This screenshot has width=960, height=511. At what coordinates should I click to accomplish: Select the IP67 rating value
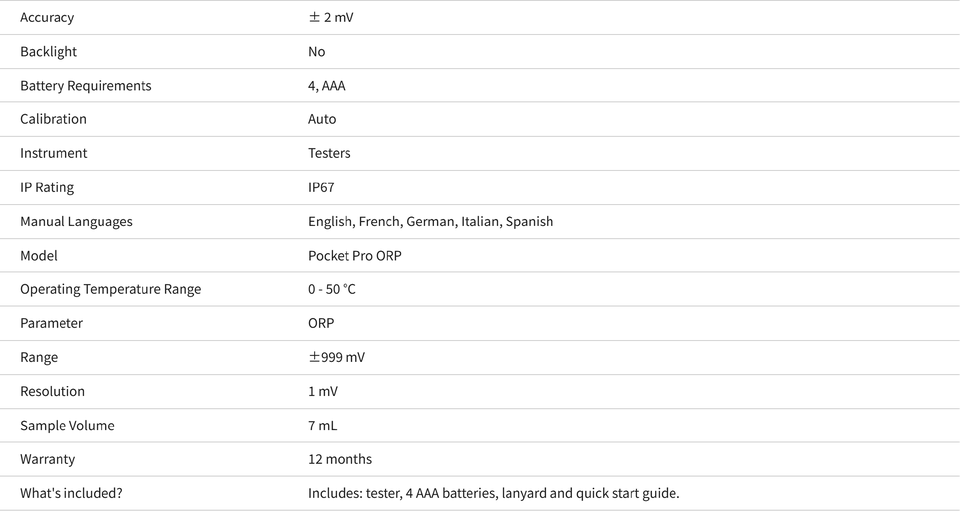click(321, 187)
